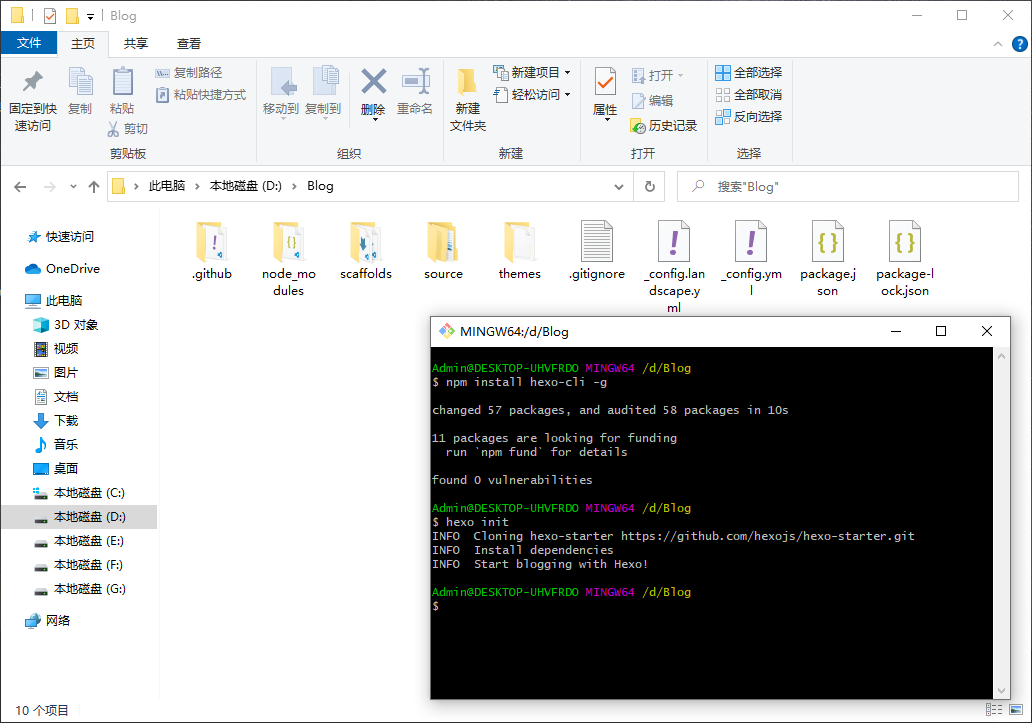Image resolution: width=1032 pixels, height=723 pixels.
Task: Select Downloads folder in sidebar
Action: click(56, 420)
